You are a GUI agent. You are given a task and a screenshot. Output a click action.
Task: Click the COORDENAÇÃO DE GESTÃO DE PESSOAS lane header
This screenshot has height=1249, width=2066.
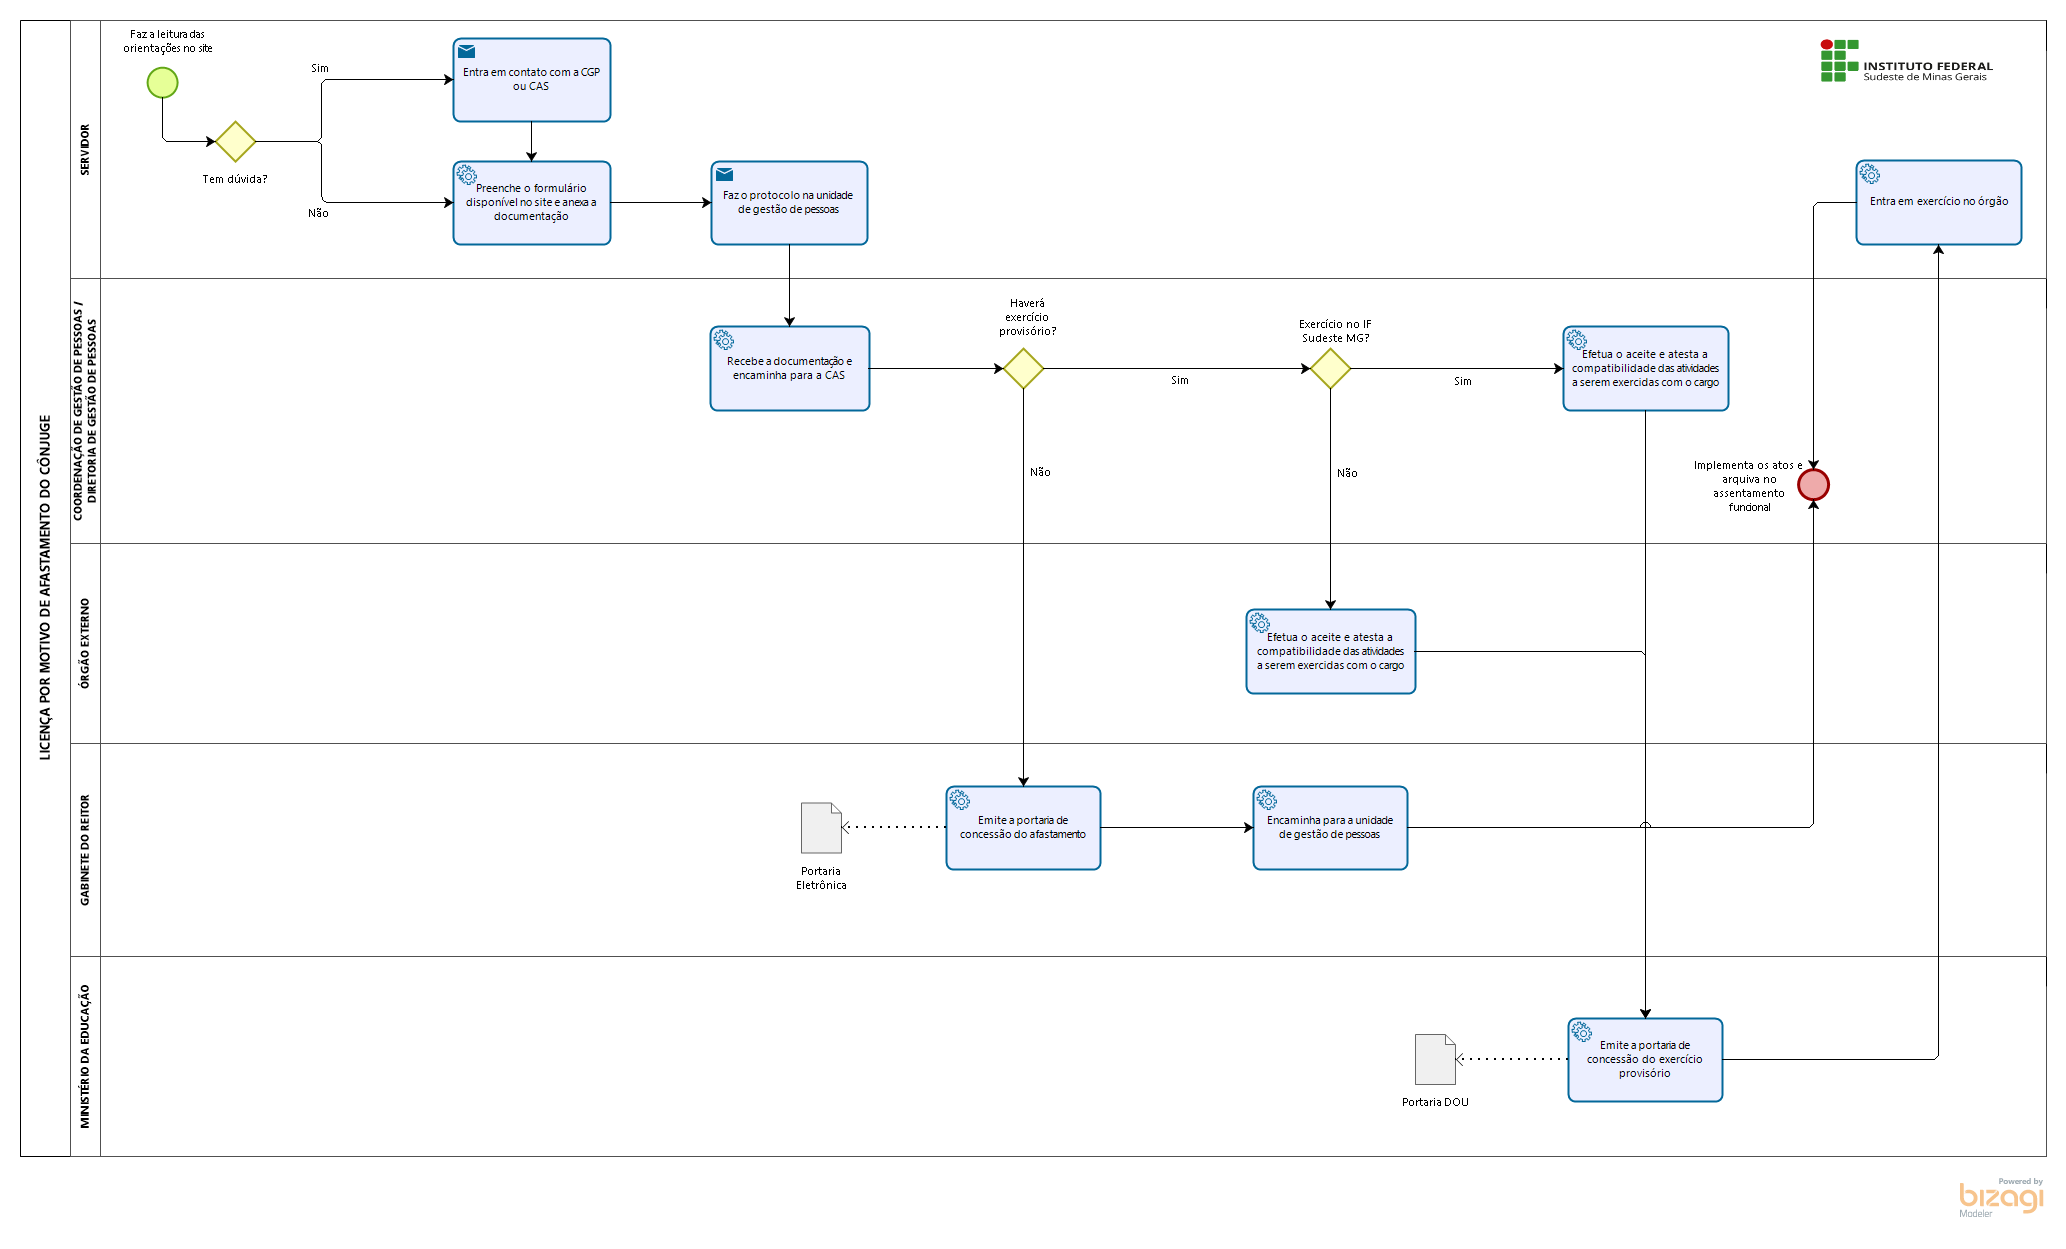pos(85,411)
